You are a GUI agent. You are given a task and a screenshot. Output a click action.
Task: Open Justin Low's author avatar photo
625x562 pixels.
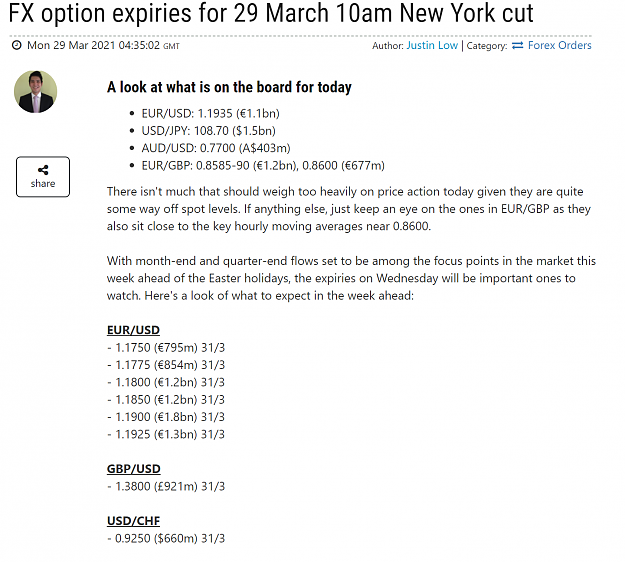[35, 92]
